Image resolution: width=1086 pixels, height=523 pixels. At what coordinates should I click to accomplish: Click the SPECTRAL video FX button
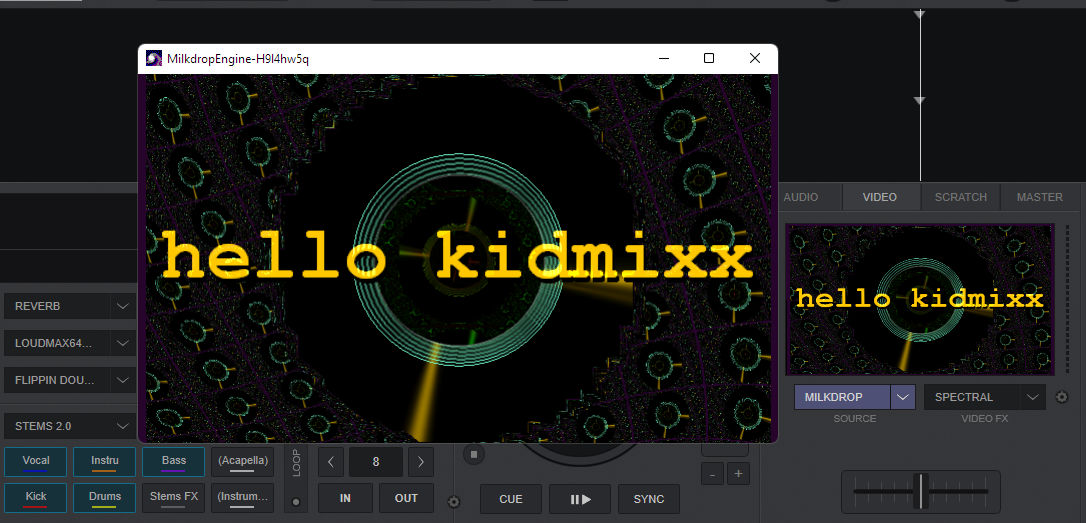pyautogui.click(x=972, y=397)
